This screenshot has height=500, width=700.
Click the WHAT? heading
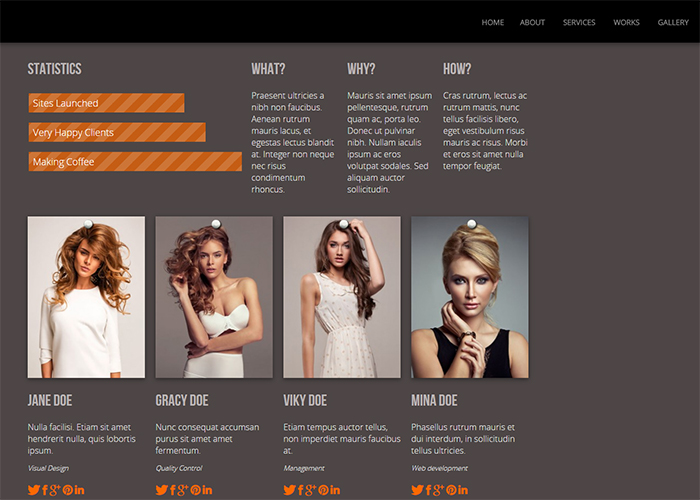(x=268, y=69)
